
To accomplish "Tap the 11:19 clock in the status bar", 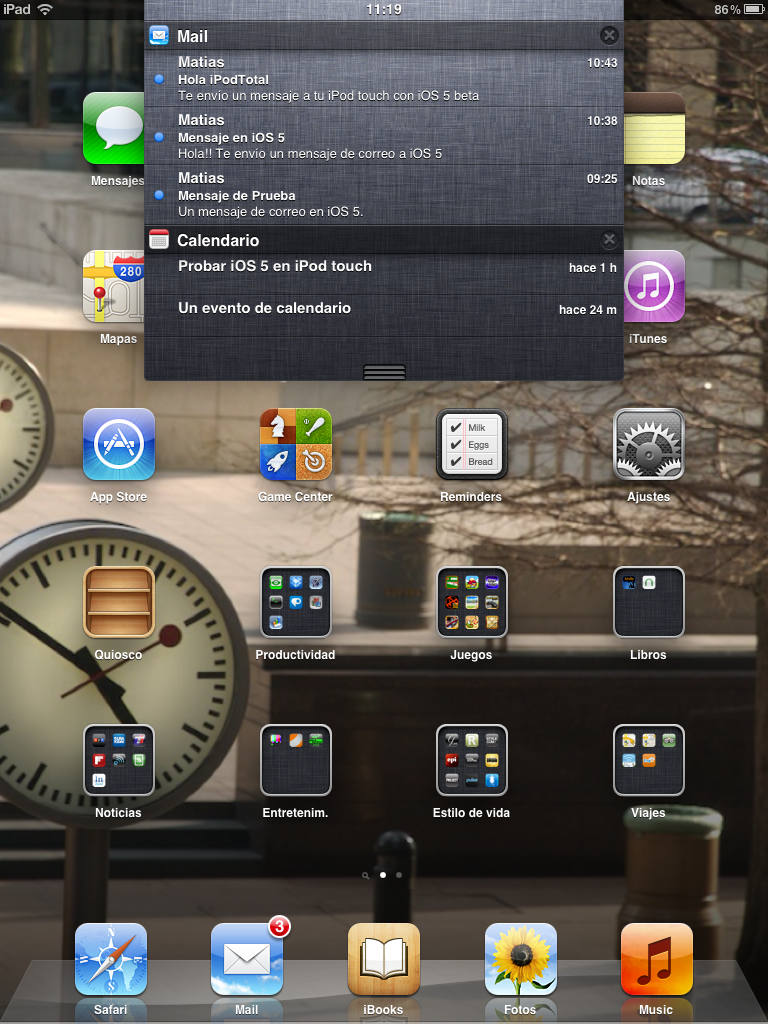I will tap(384, 9).
